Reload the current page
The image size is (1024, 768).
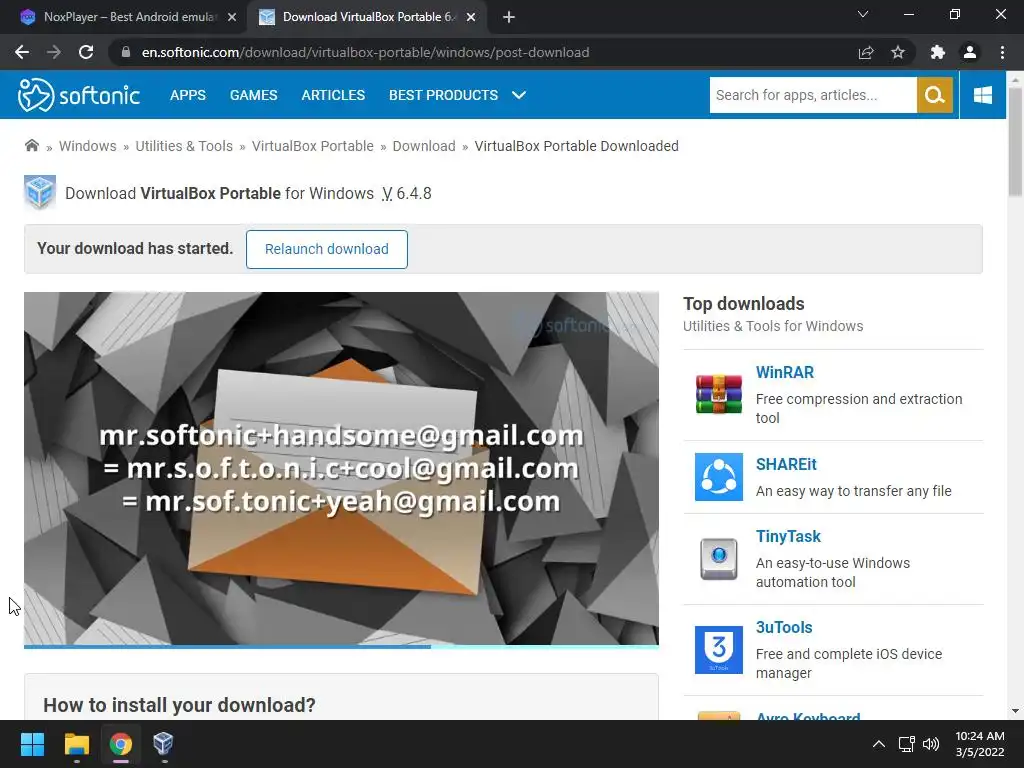coord(86,52)
